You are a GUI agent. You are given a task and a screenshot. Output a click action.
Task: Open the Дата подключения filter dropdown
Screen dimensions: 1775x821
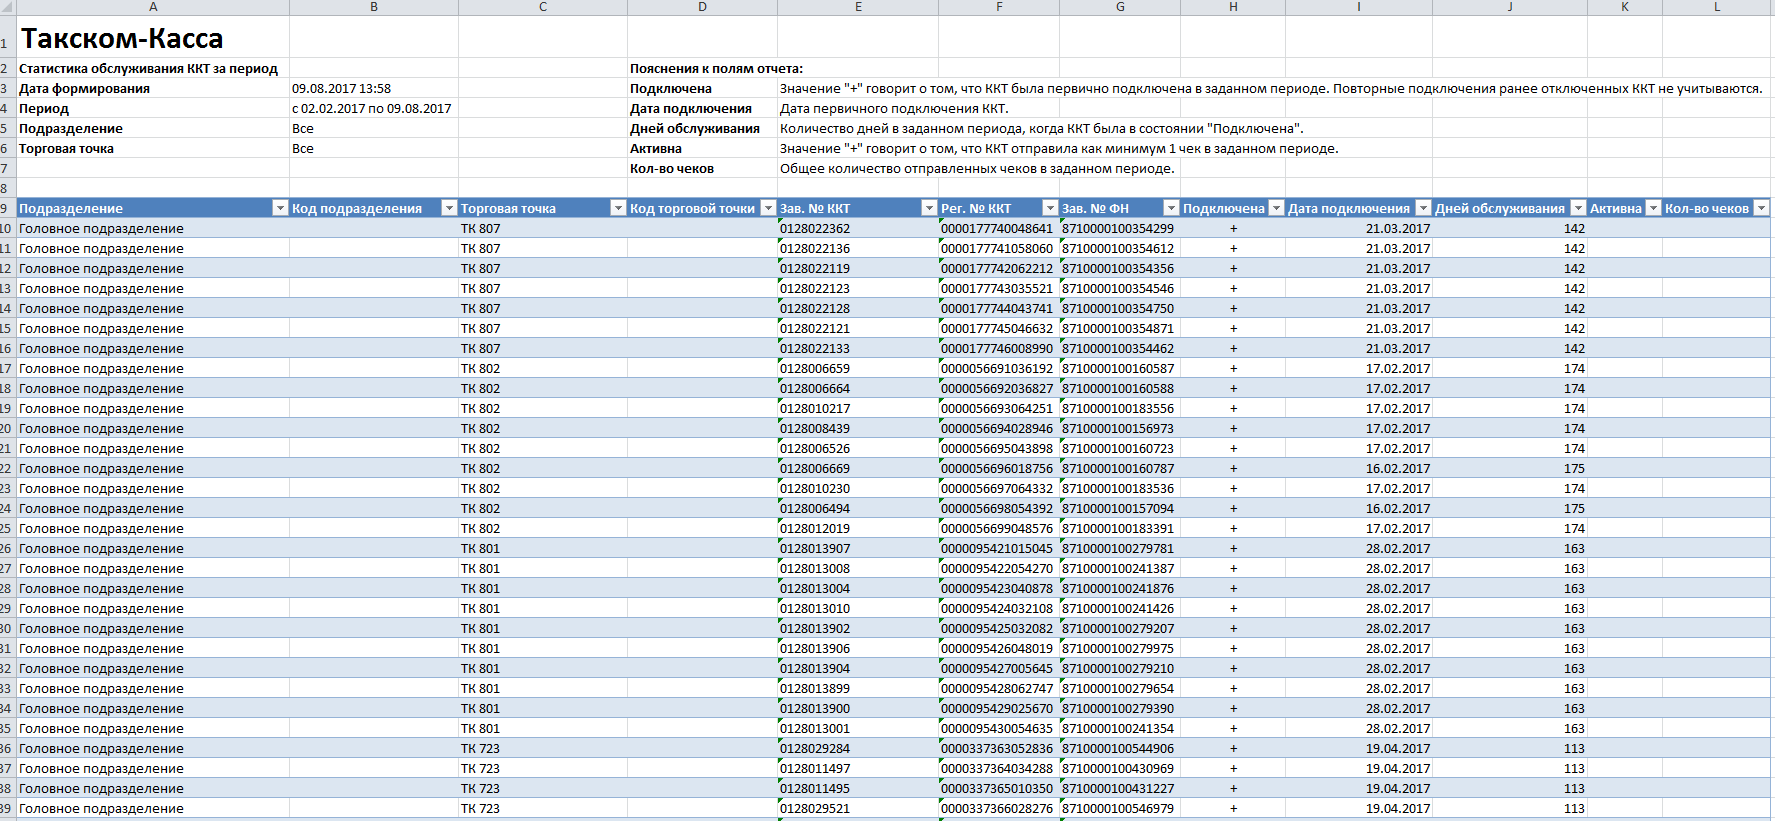tap(1423, 208)
